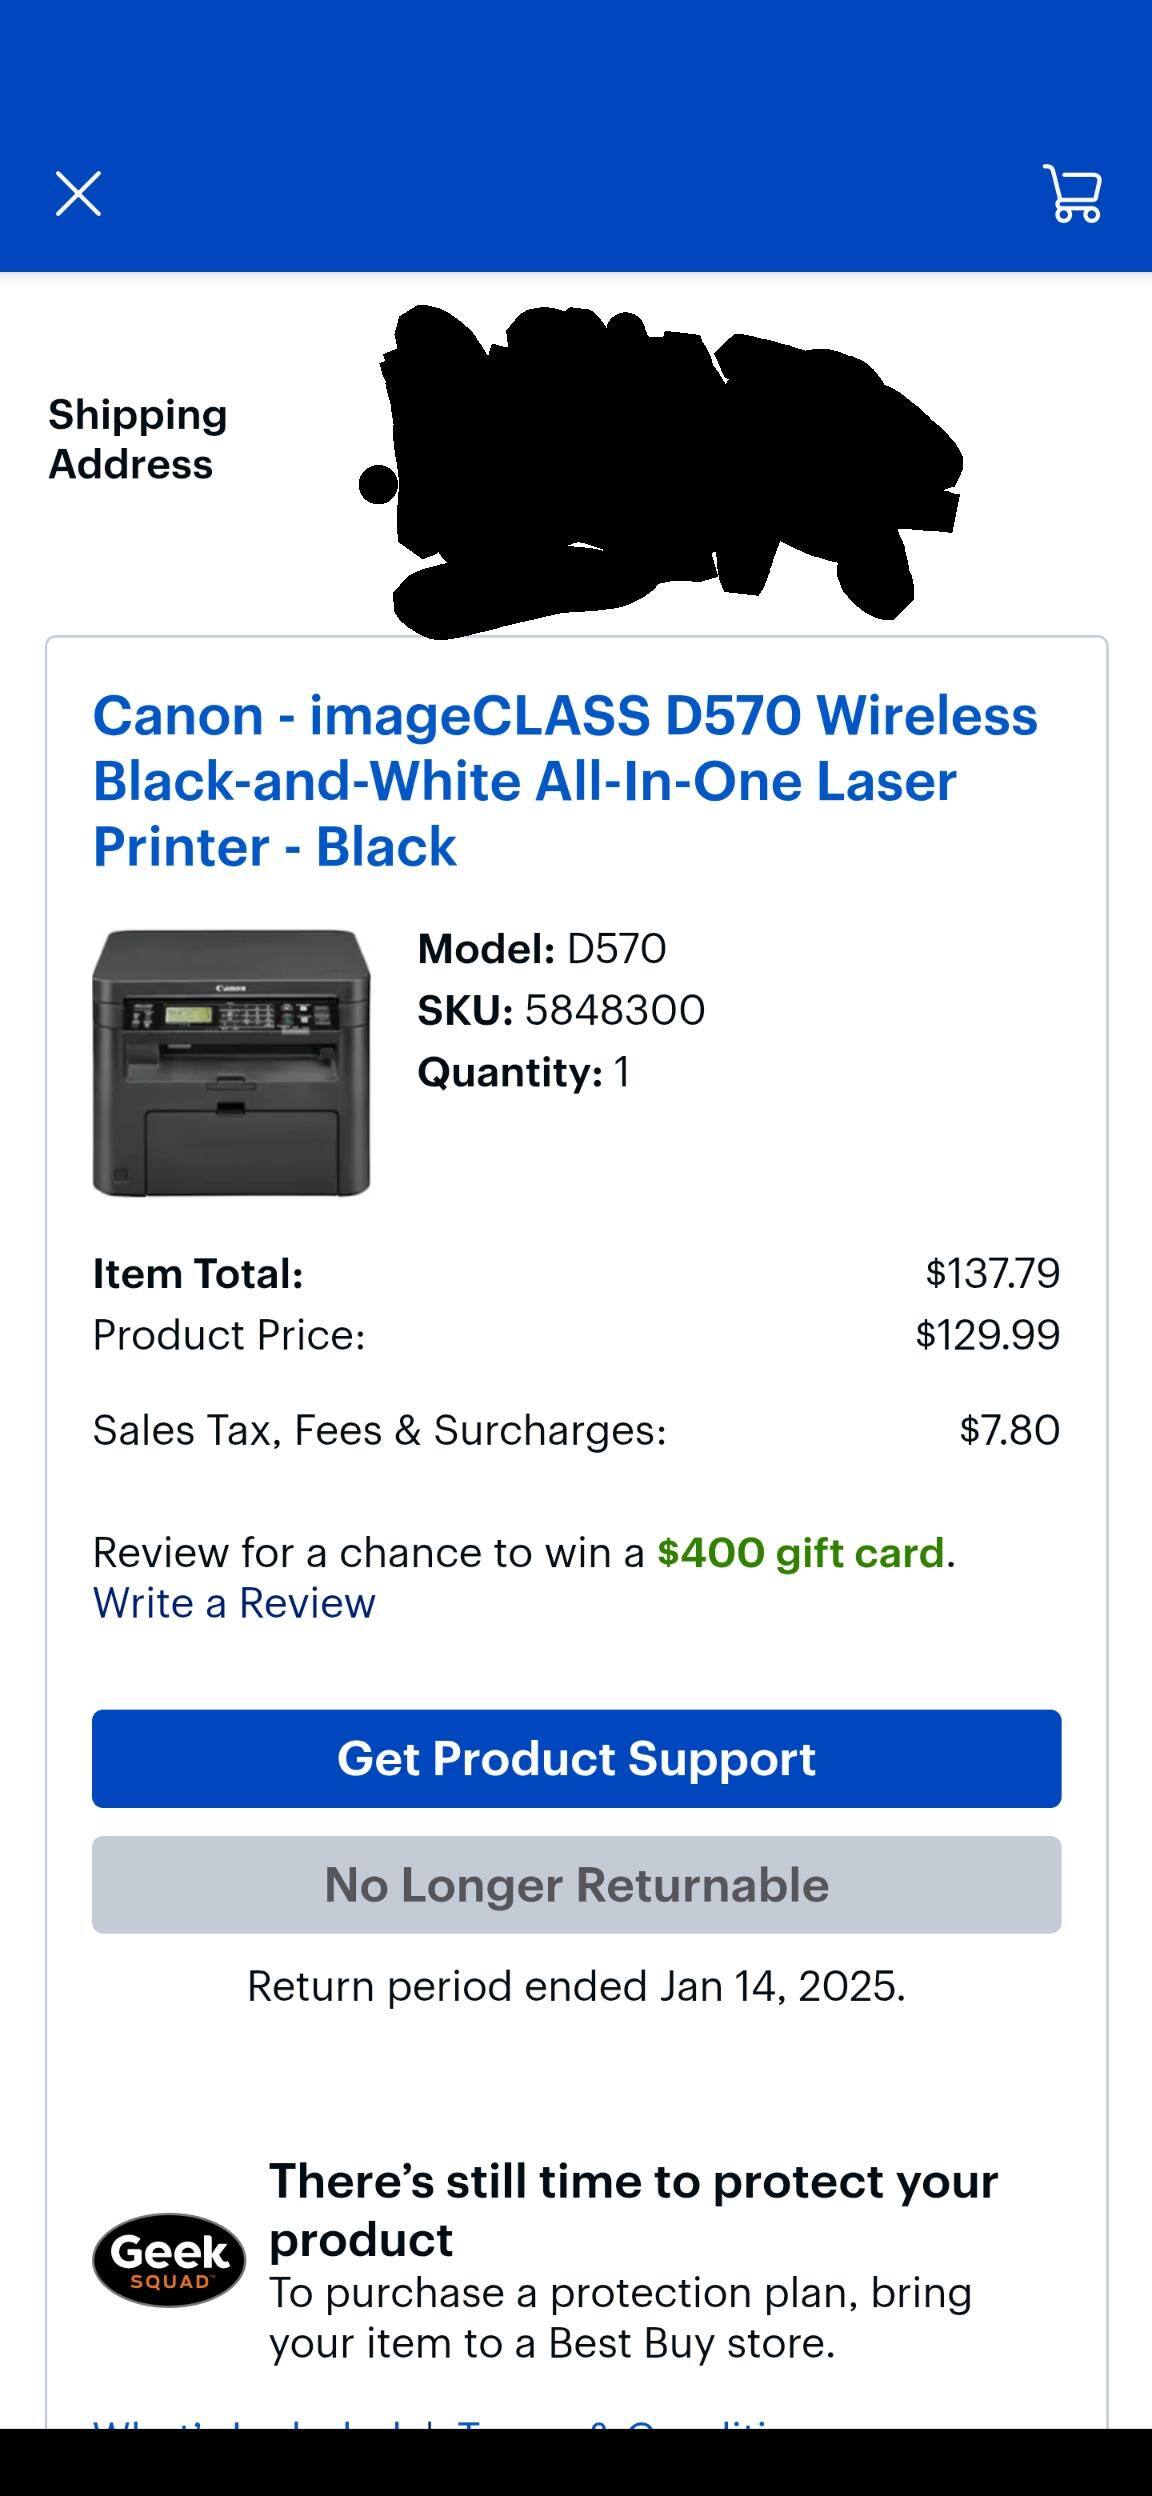Select the Shipping Address section
This screenshot has height=2496, width=1152.
click(138, 437)
